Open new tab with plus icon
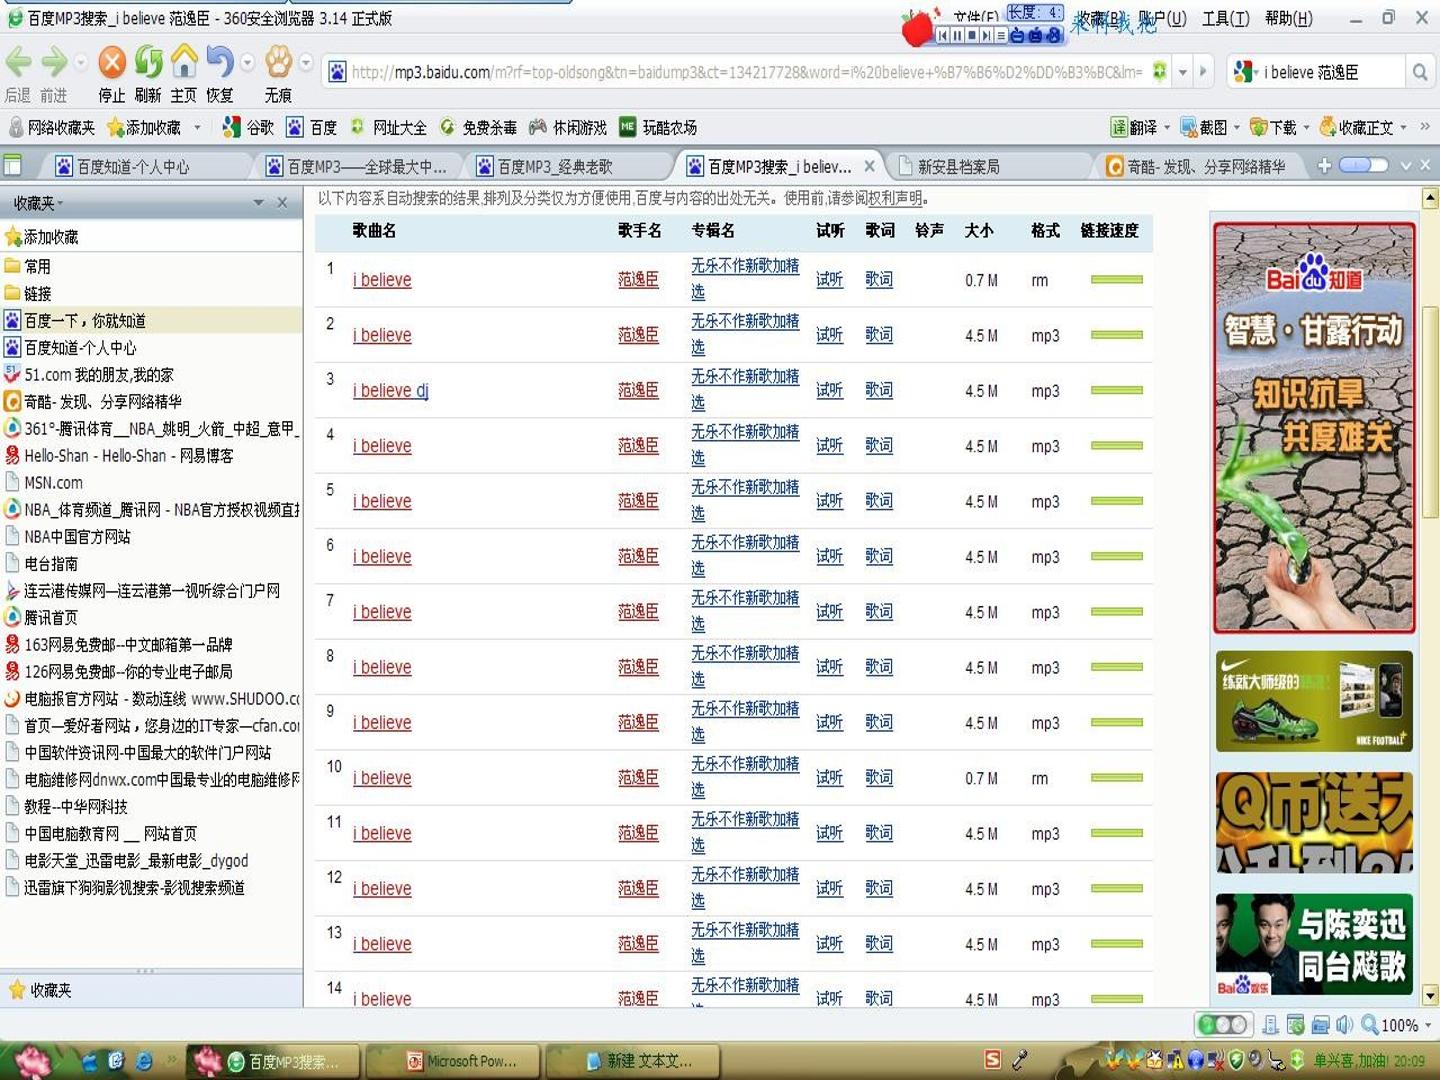The width and height of the screenshot is (1440, 1080). [x=1324, y=165]
